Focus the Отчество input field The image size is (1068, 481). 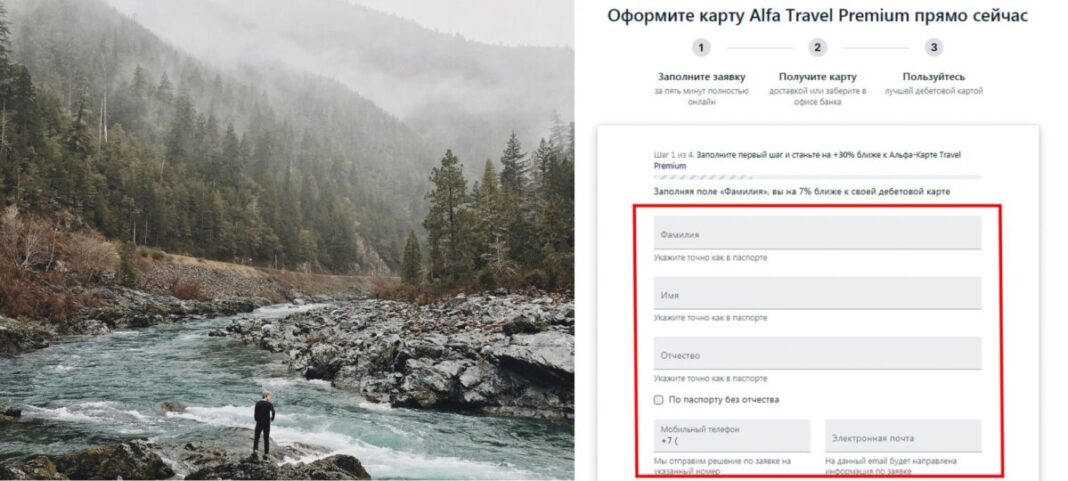pos(817,354)
